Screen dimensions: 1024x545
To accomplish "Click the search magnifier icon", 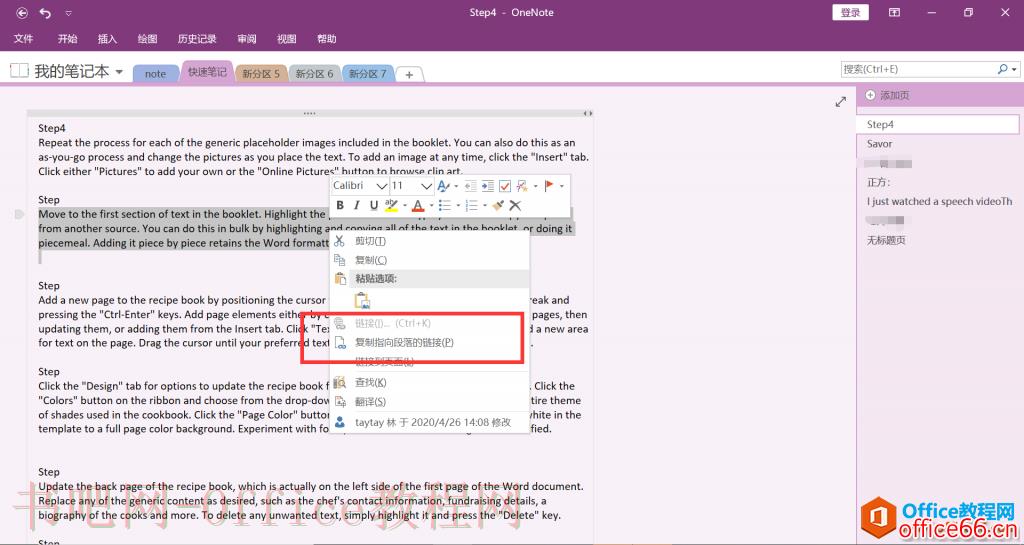I will pyautogui.click(x=1002, y=69).
